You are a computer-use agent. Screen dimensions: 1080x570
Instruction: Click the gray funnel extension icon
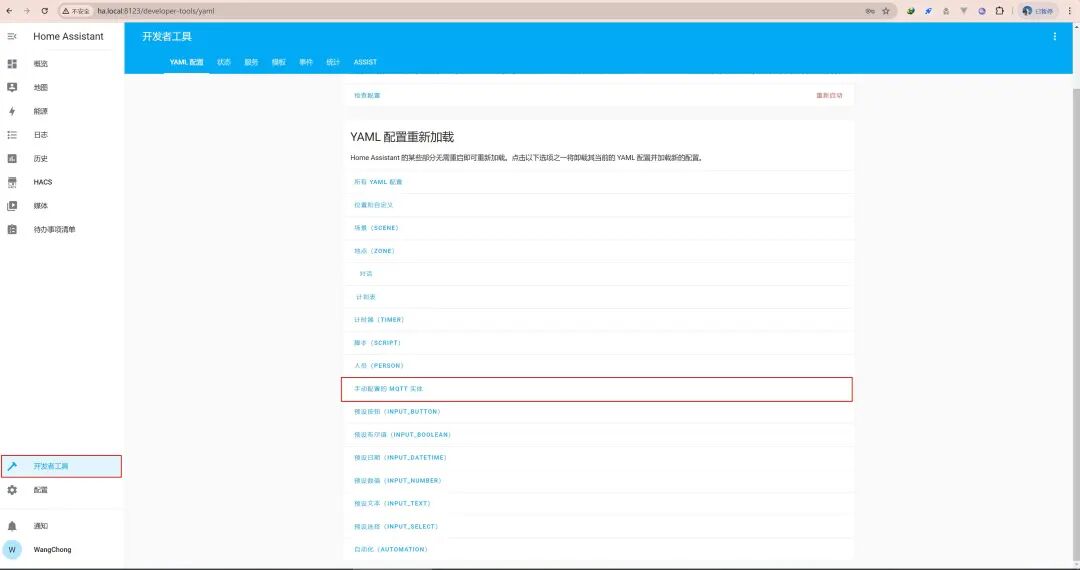[x=964, y=11]
